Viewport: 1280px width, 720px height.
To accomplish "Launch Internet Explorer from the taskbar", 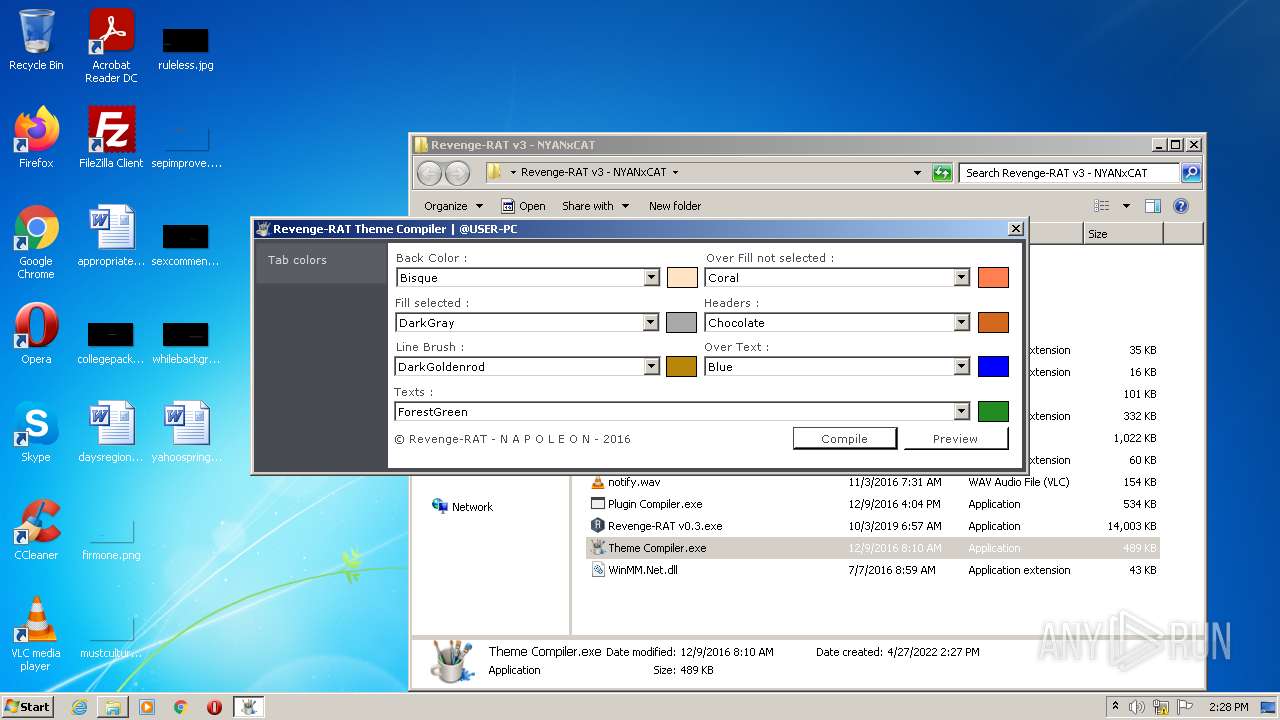I will tap(79, 707).
